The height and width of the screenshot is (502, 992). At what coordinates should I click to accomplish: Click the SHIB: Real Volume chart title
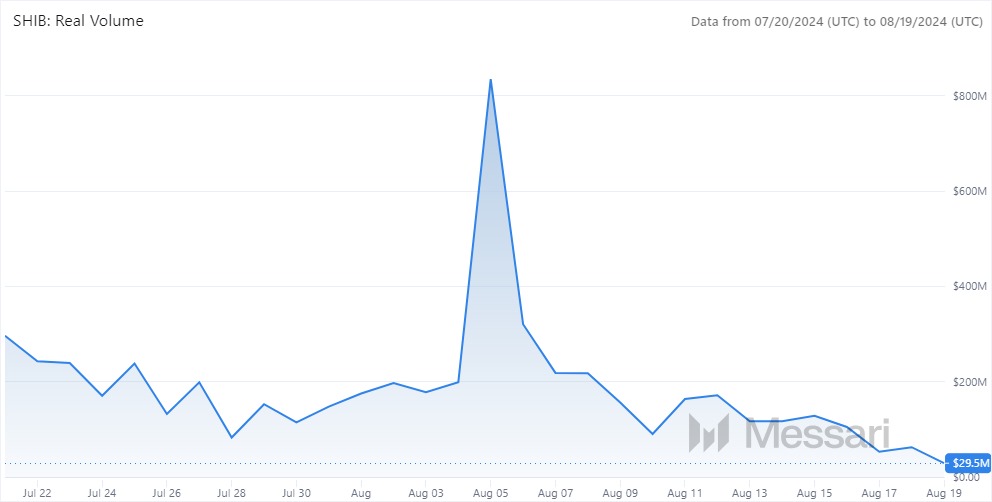[x=77, y=21]
